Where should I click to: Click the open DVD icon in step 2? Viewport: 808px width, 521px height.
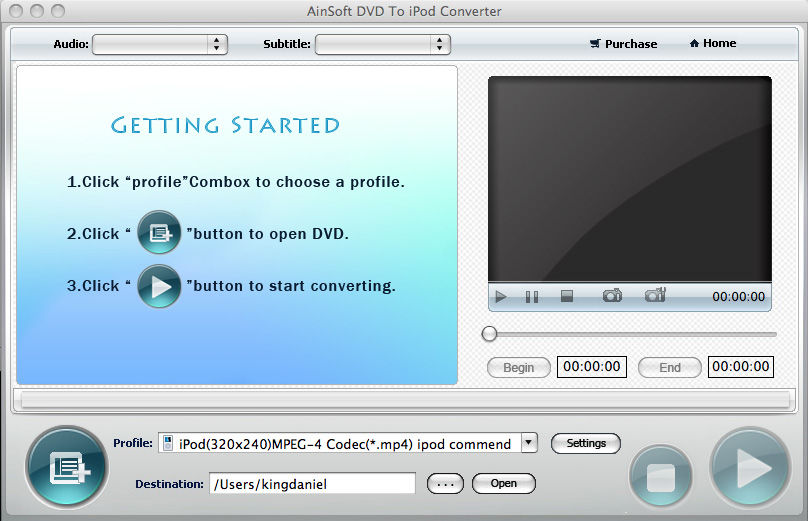pyautogui.click(x=159, y=232)
